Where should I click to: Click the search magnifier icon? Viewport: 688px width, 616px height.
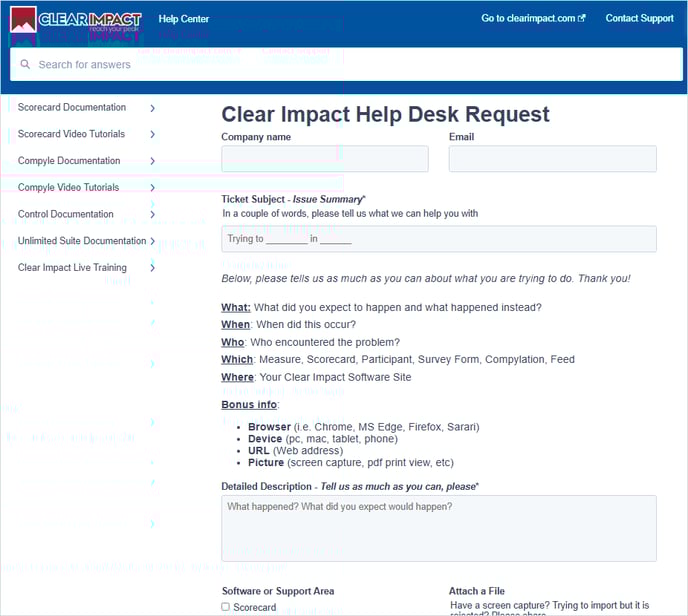[25, 64]
